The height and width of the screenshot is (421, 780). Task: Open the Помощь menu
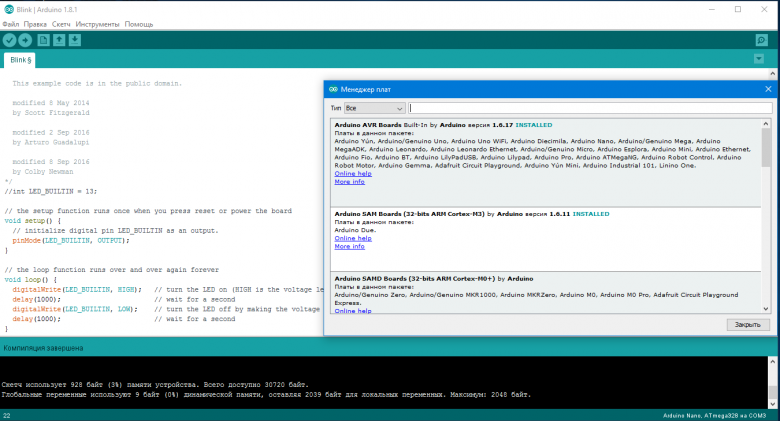(x=139, y=24)
